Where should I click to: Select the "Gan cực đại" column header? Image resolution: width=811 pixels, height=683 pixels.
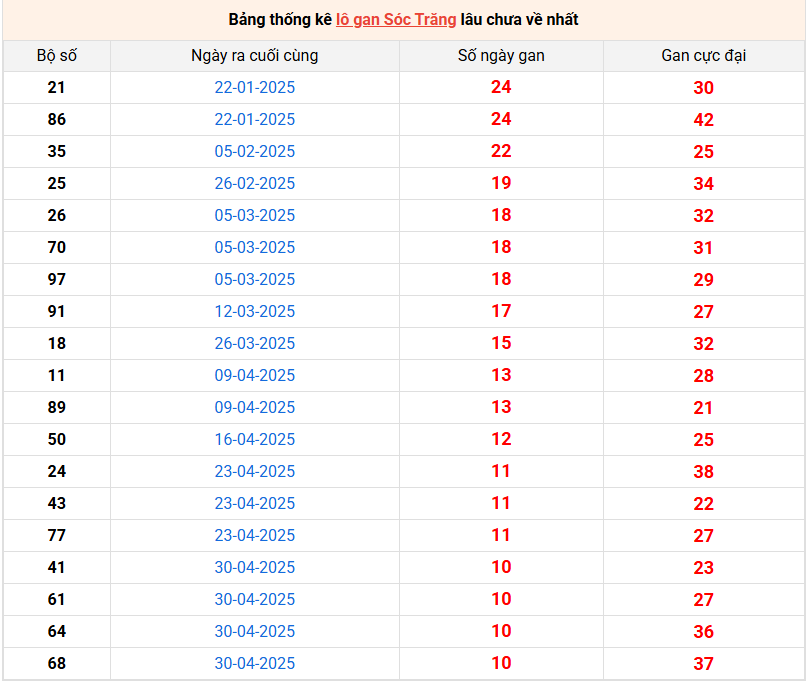coord(703,55)
